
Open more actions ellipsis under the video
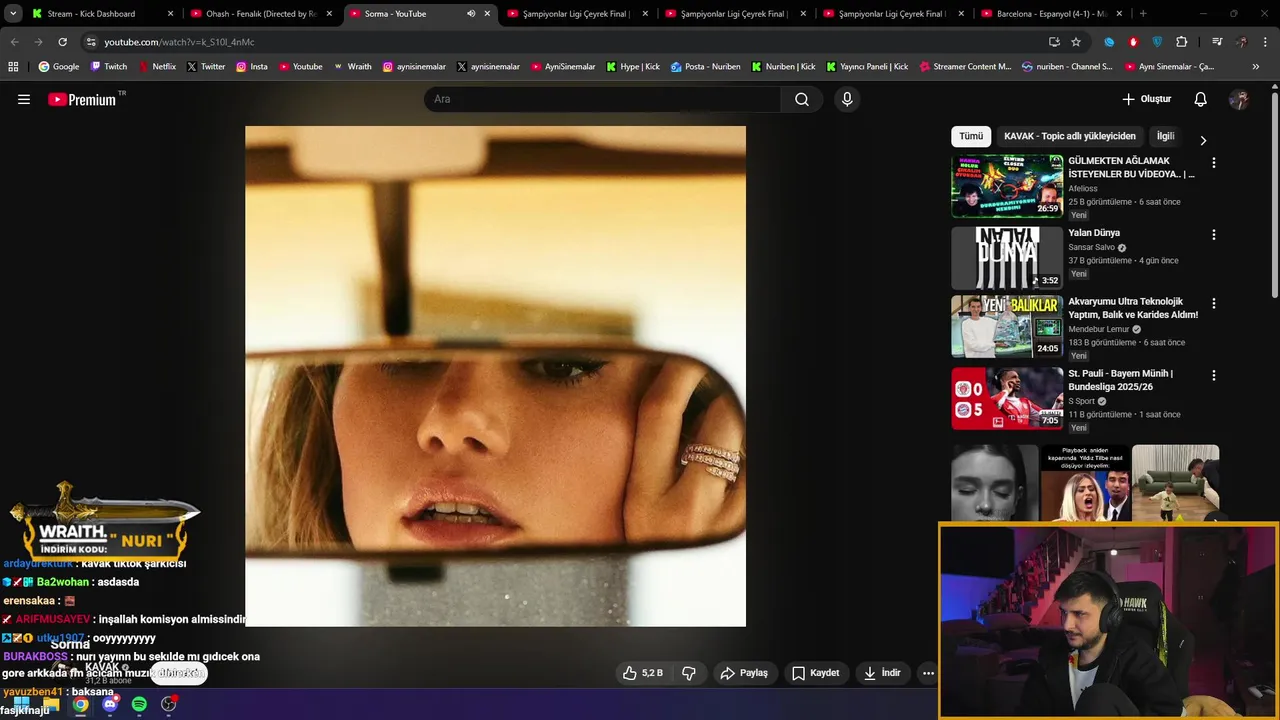tap(928, 673)
